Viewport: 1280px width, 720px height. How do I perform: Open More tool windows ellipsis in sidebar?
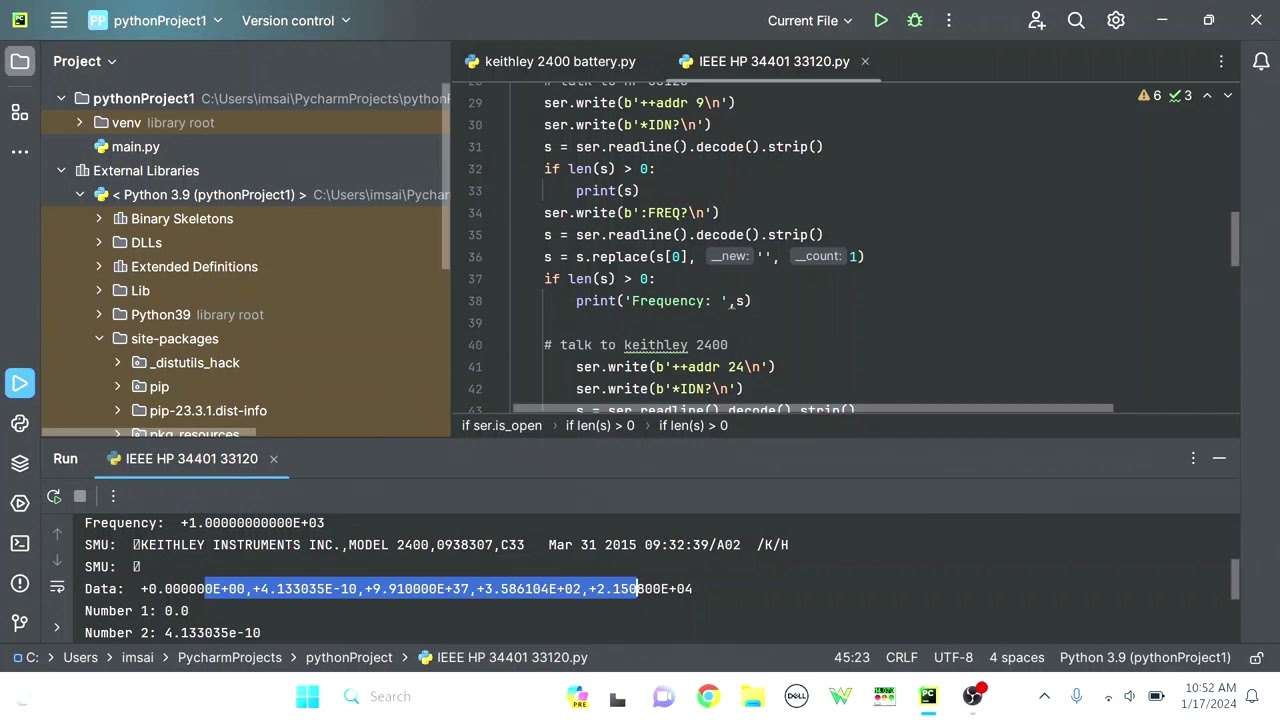tap(20, 152)
